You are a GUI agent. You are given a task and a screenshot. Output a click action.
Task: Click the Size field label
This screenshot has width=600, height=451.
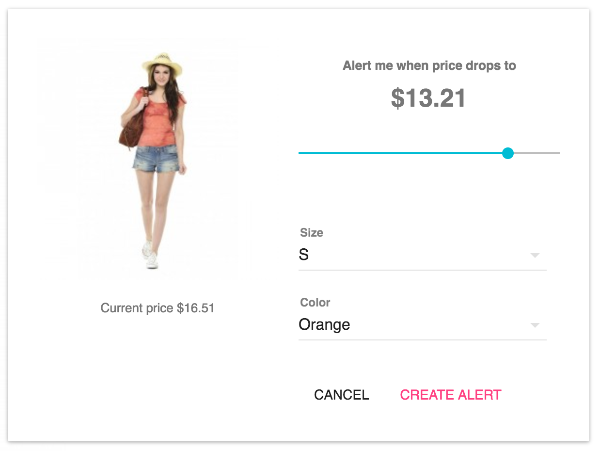coord(311,233)
